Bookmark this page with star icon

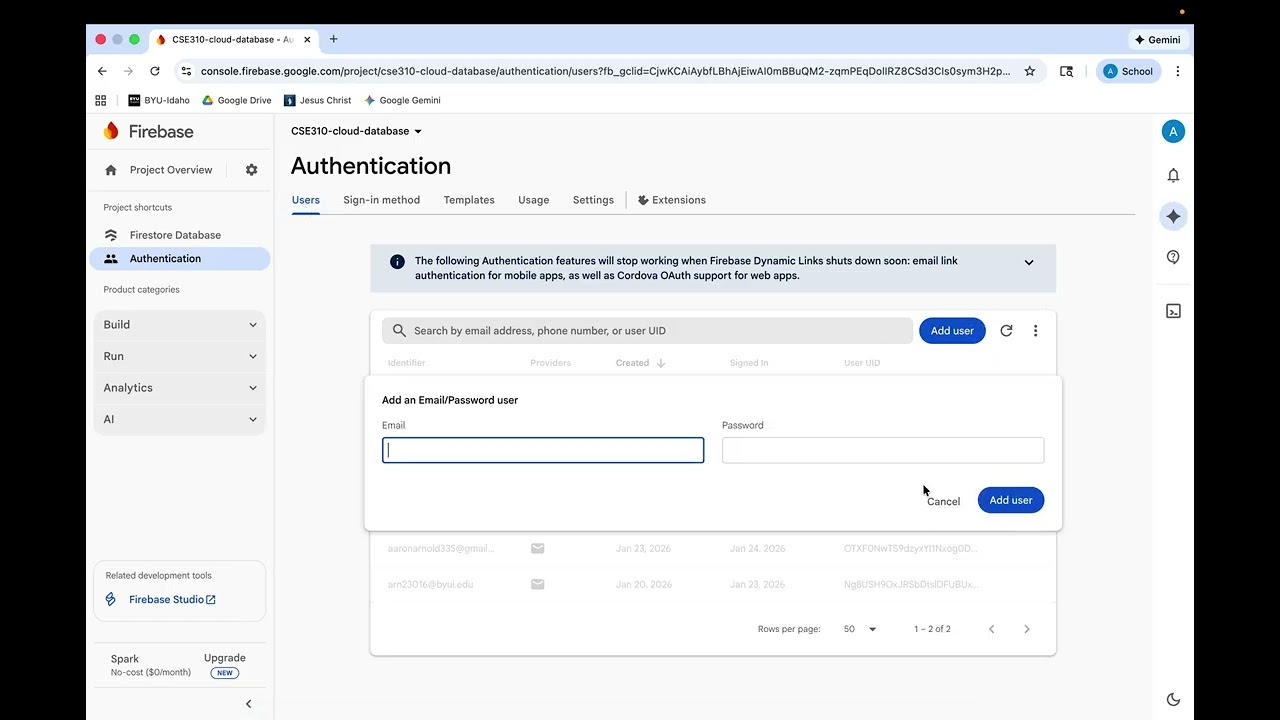(x=1029, y=71)
